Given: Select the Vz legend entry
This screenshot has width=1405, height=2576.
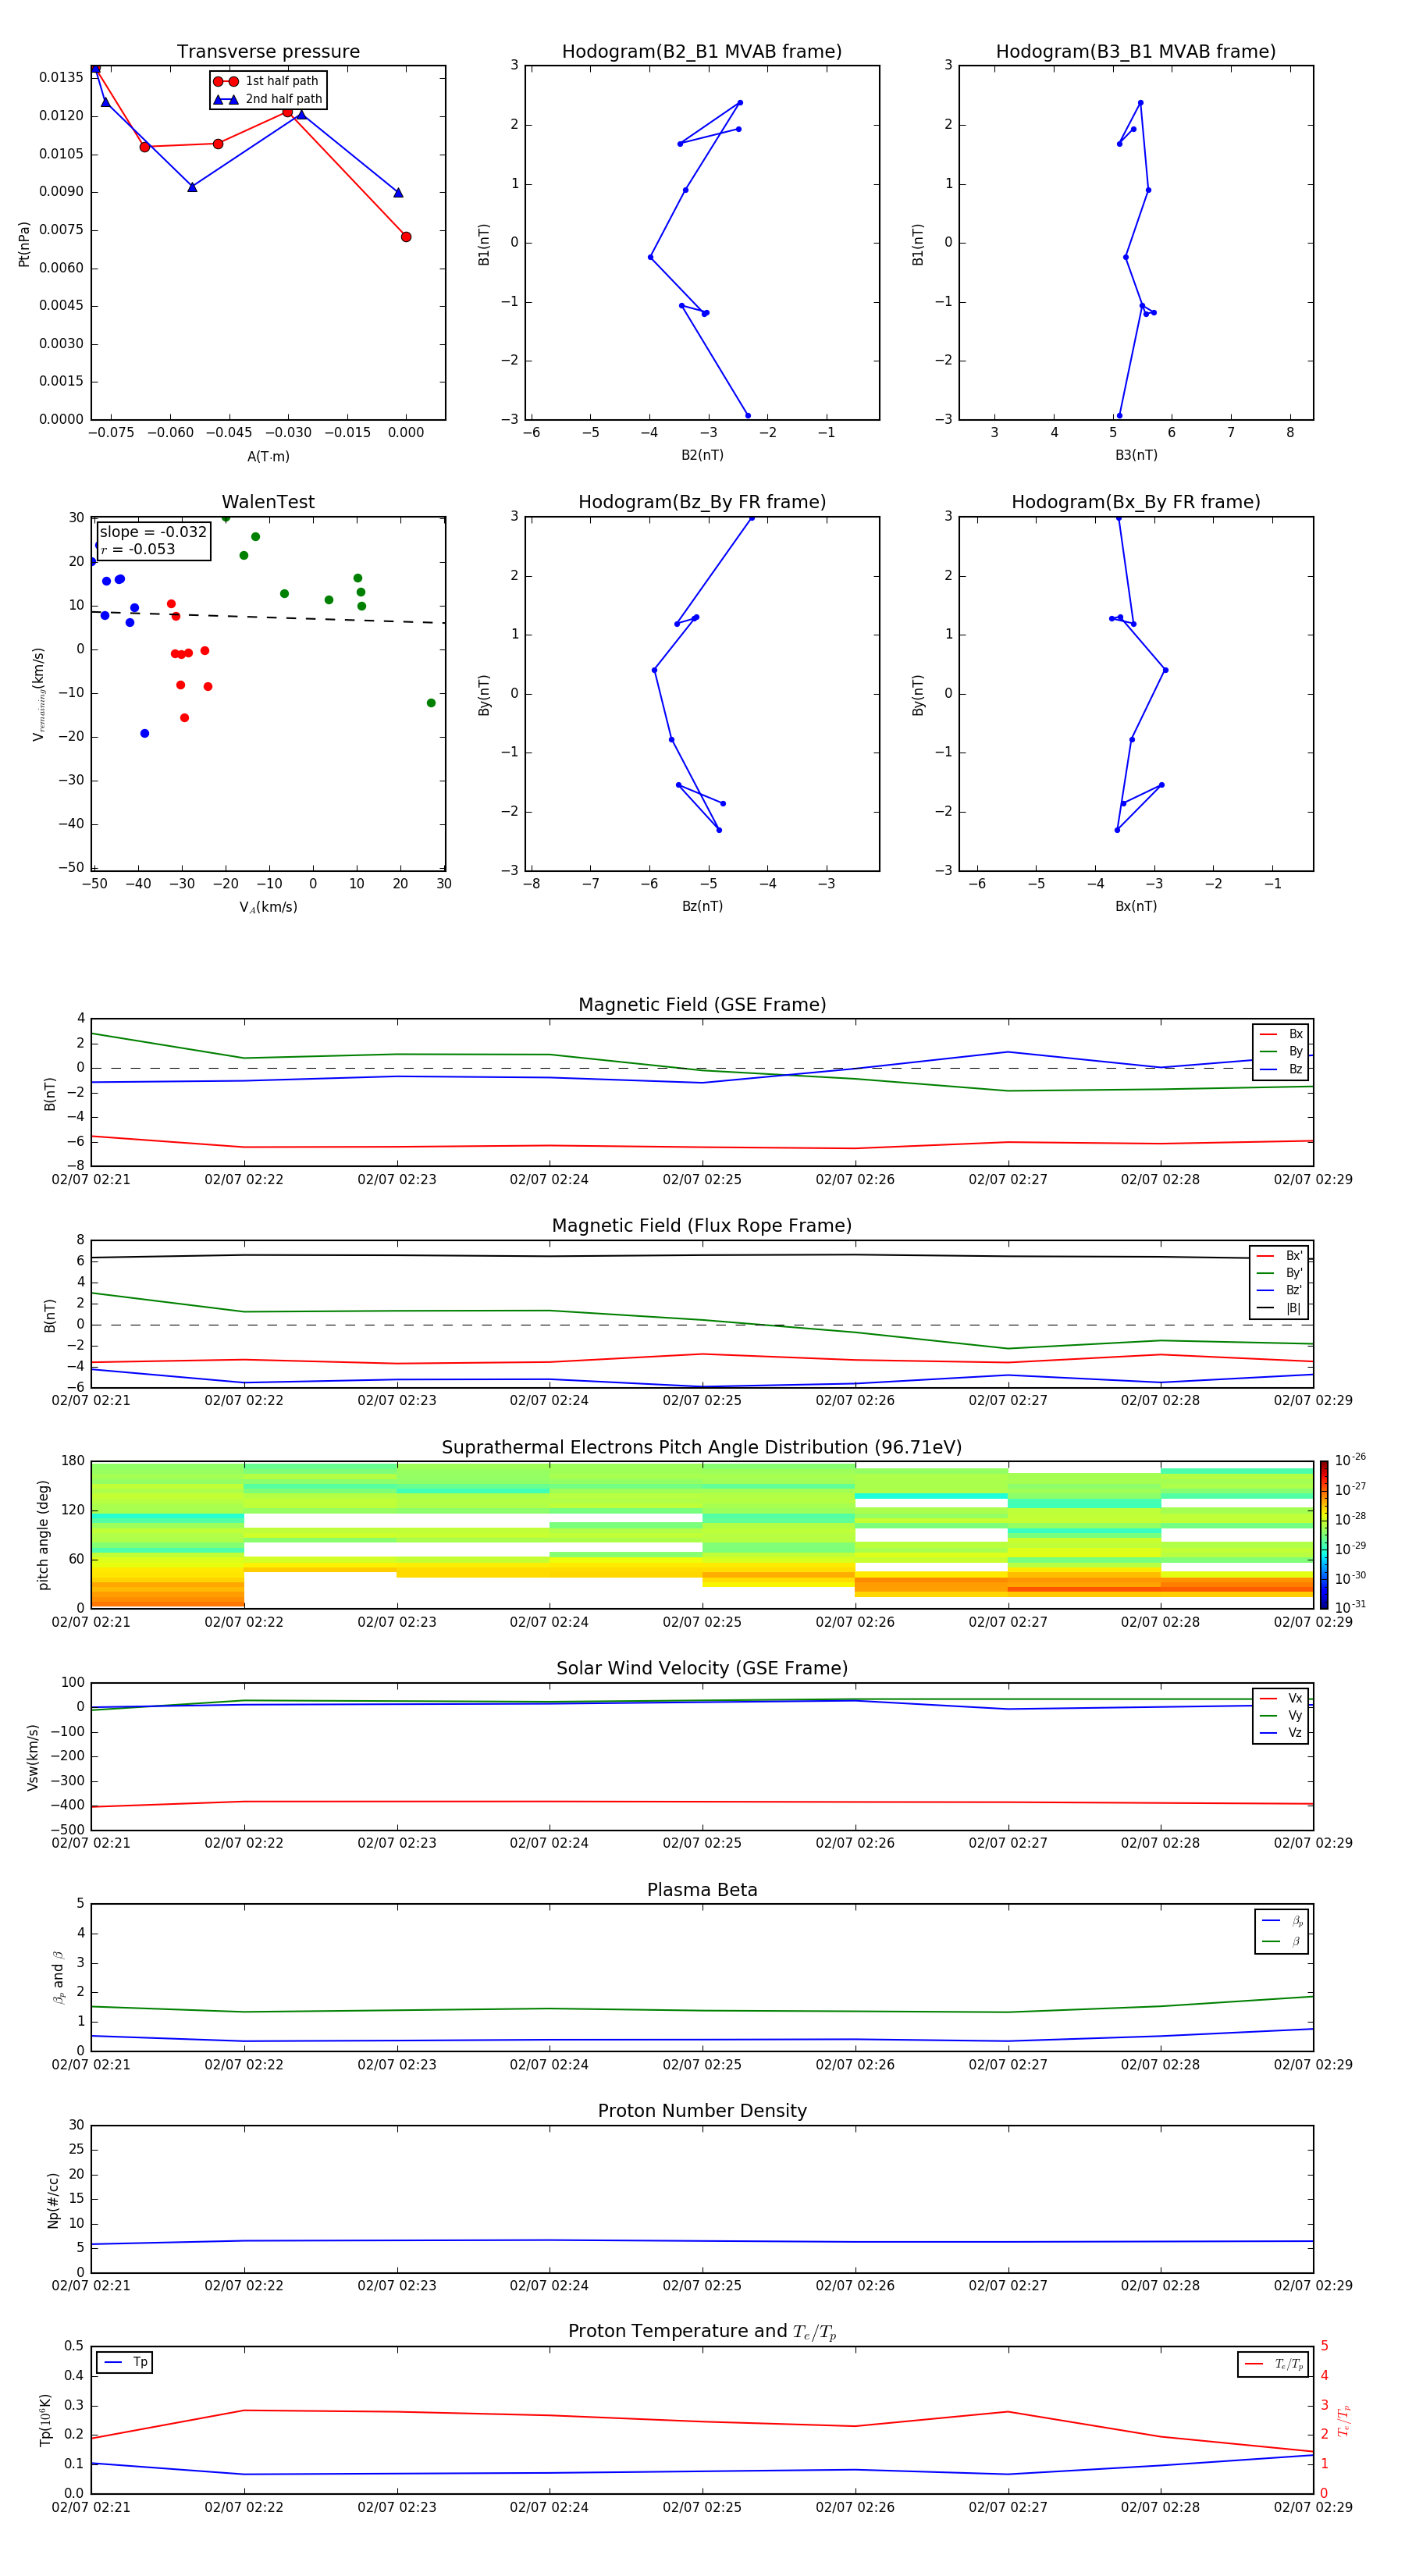Looking at the screenshot, I should 1281,1733.
